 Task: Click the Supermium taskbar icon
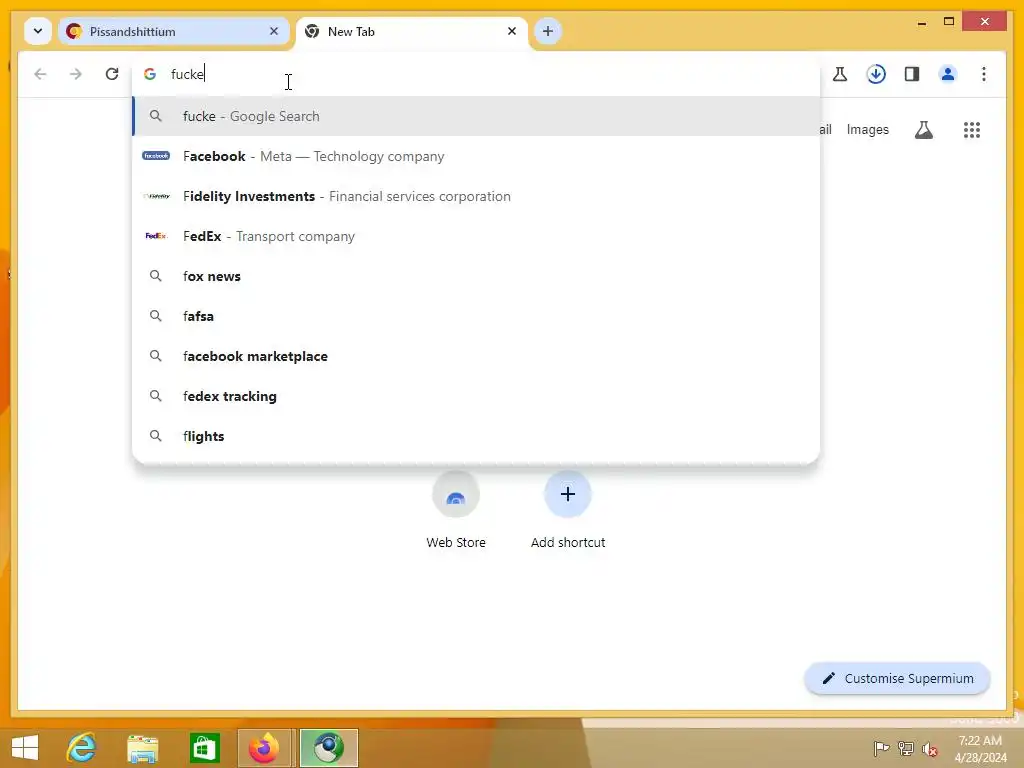(x=328, y=748)
